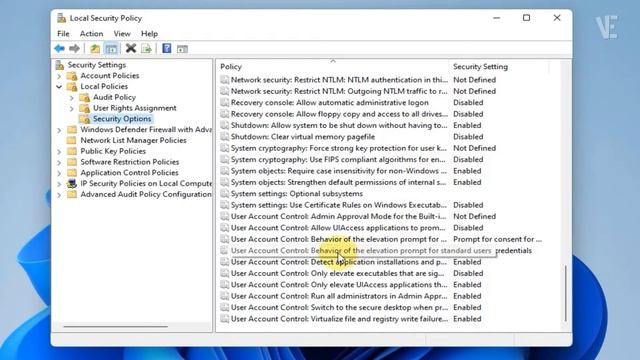The height and width of the screenshot is (360, 640).
Task: Expand the IP Security Policies node
Action: [x=59, y=184]
